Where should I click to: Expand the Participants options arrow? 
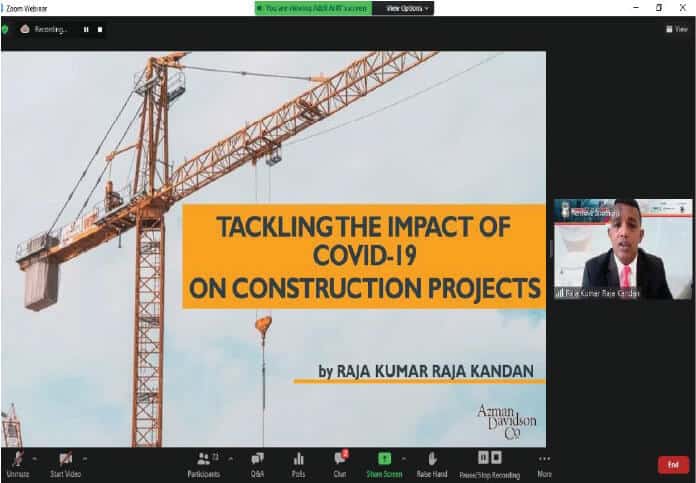click(x=230, y=459)
